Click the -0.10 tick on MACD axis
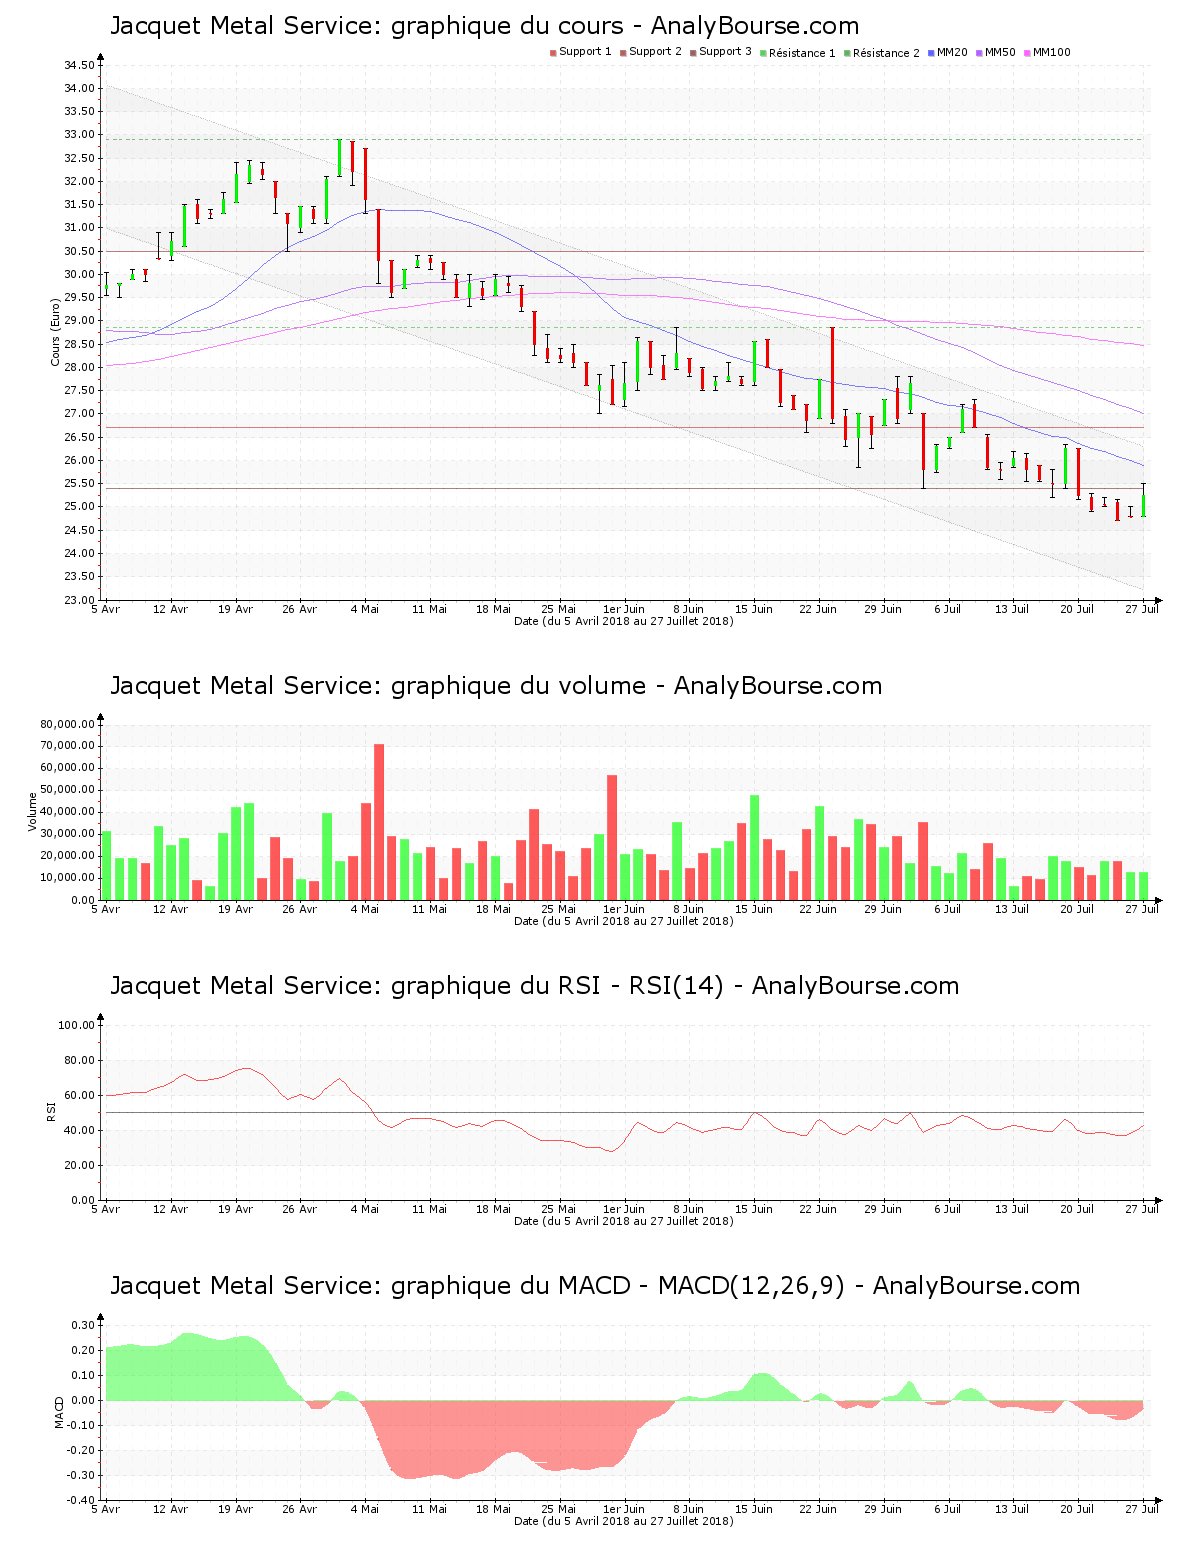The width and height of the screenshot is (1200, 1550). click(x=81, y=1425)
